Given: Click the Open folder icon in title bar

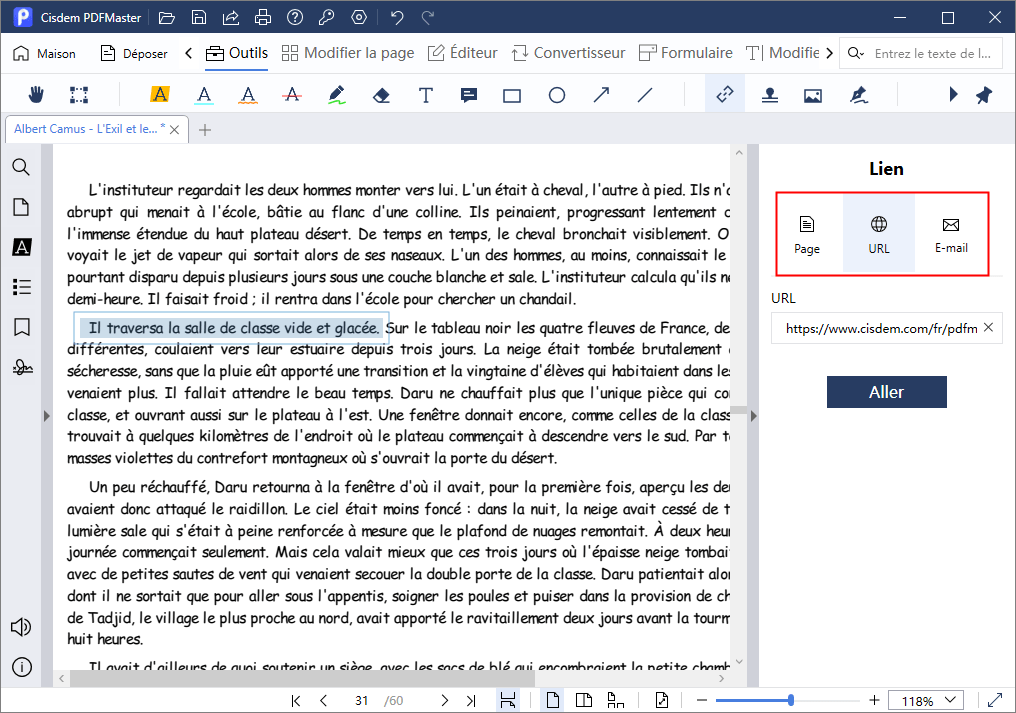Looking at the screenshot, I should [x=167, y=18].
